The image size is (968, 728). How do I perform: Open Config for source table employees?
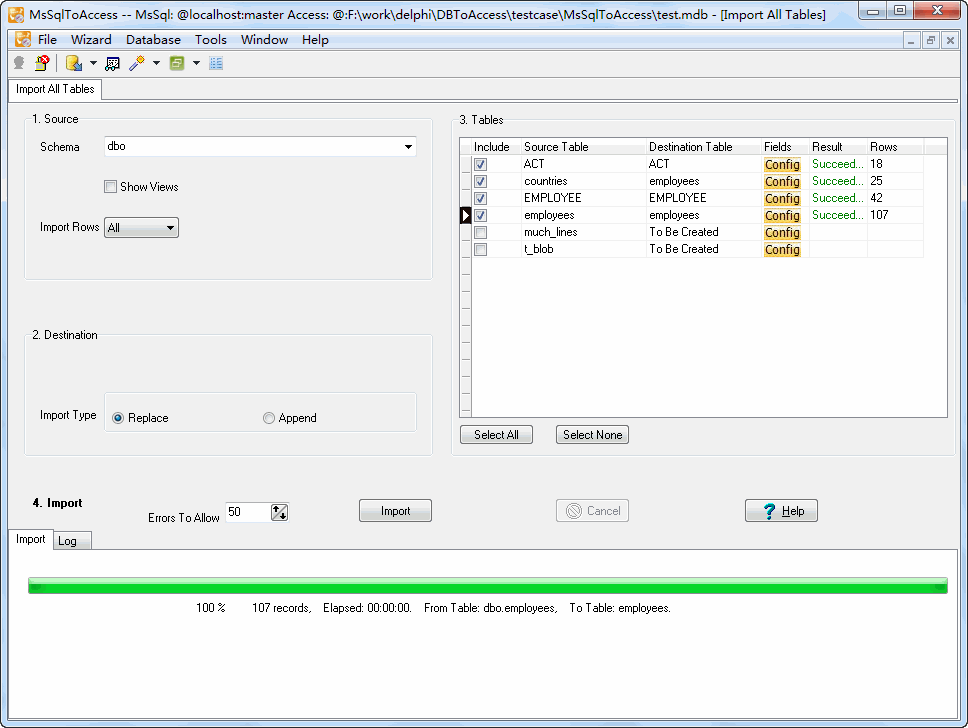(782, 215)
